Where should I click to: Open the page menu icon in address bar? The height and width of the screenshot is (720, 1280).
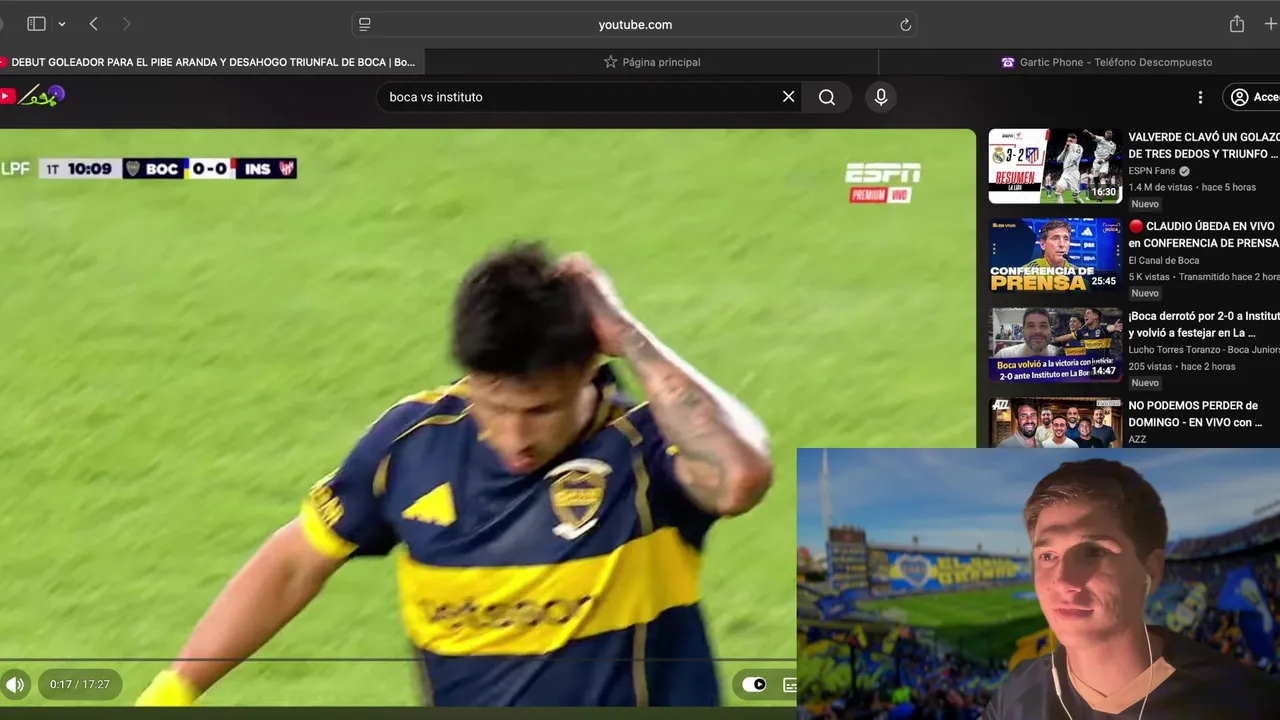365,24
